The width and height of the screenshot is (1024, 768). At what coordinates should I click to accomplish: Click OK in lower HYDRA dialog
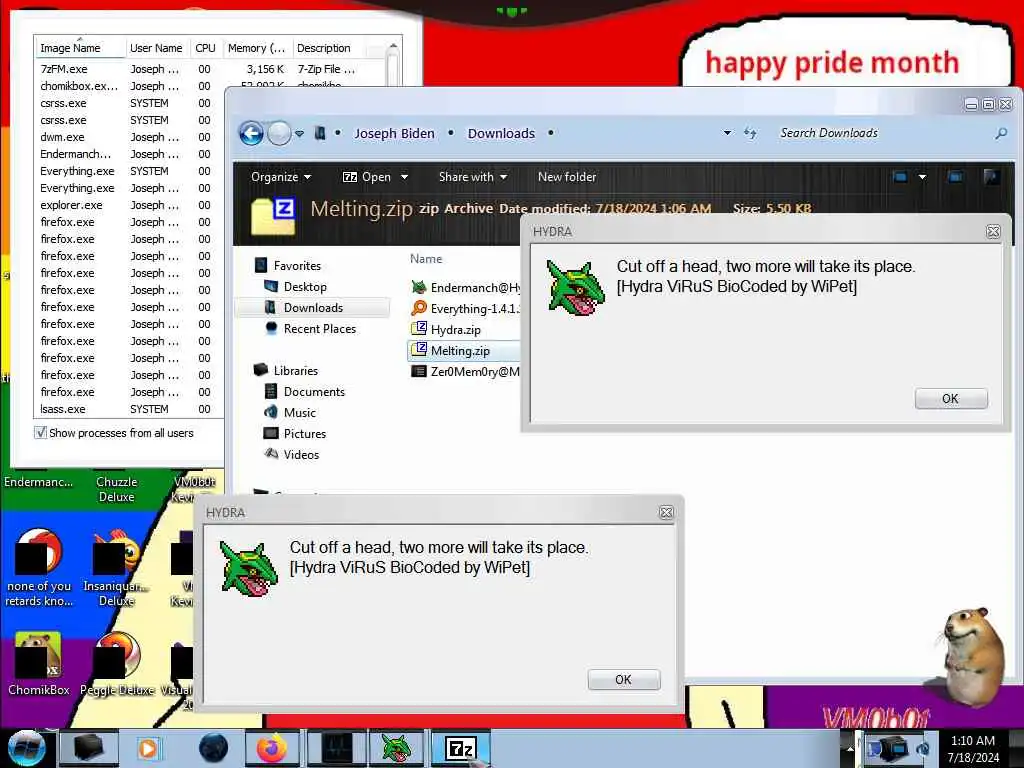624,680
